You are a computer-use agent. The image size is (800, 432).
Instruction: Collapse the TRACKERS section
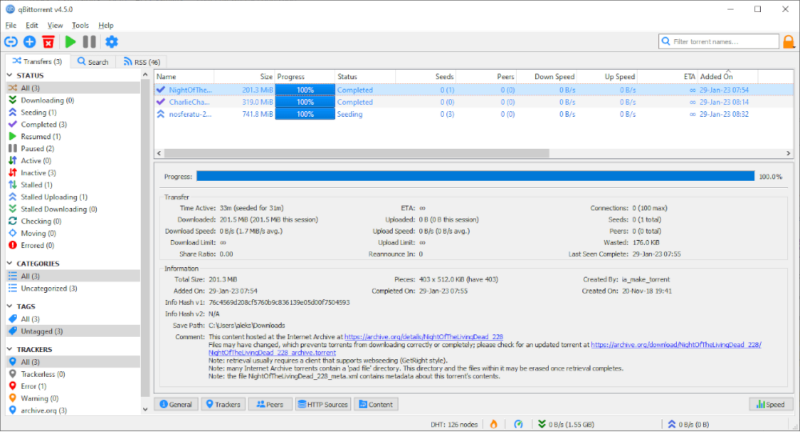(10, 349)
